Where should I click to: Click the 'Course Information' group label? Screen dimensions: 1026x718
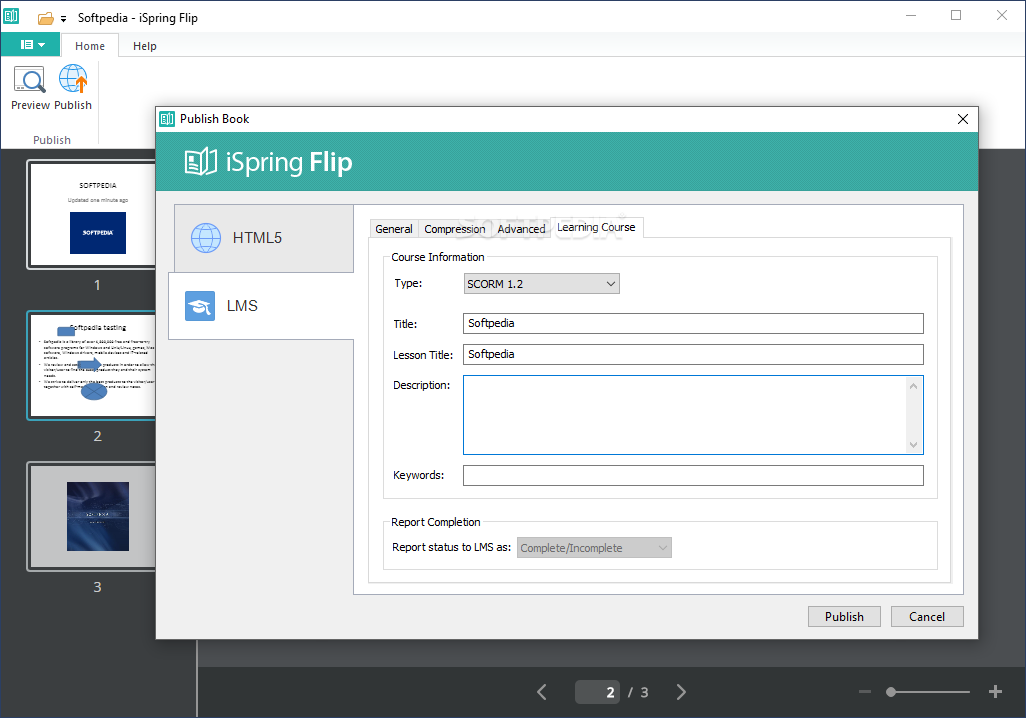pos(438,257)
